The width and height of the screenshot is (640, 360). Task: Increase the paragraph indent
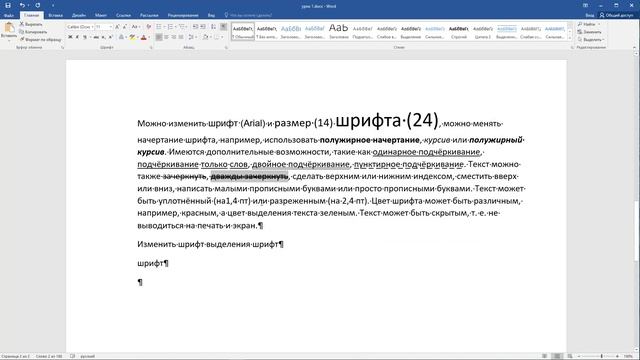pos(203,27)
